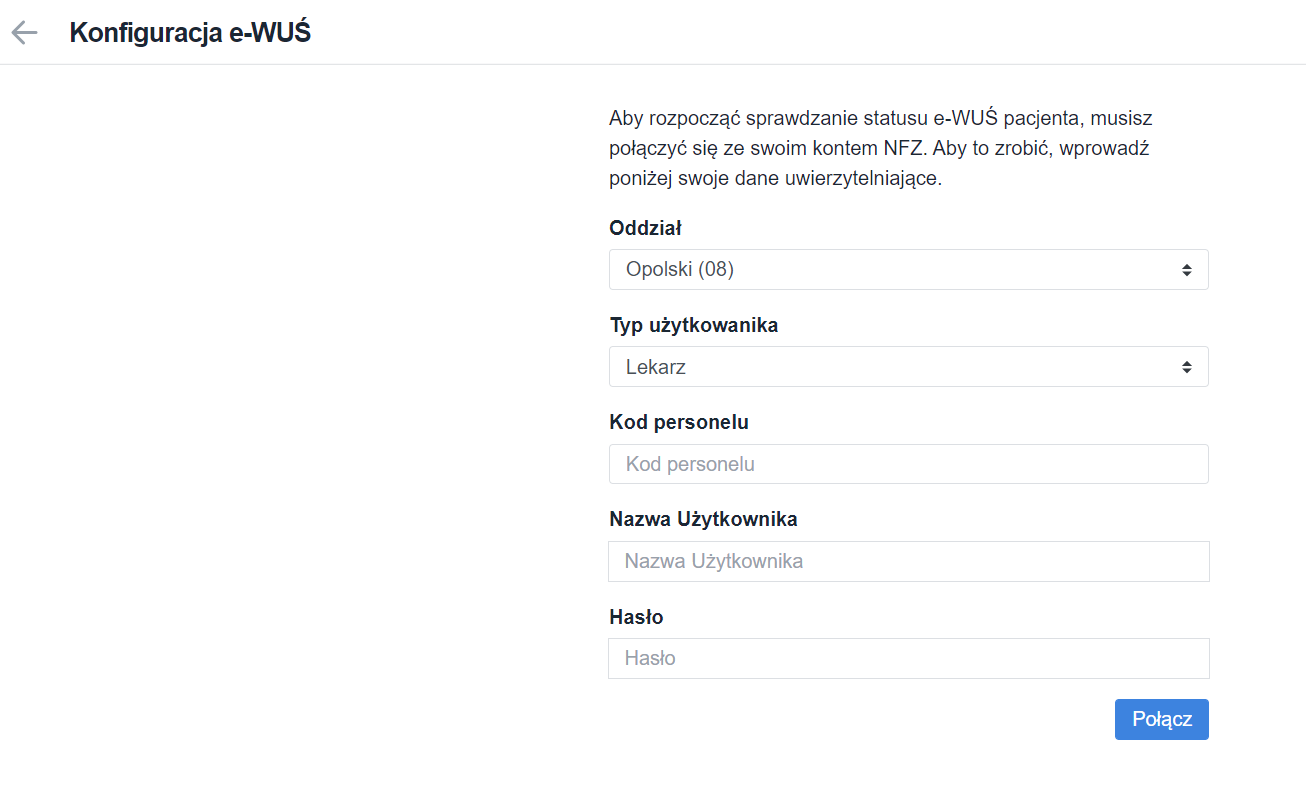This screenshot has width=1306, height=785.
Task: Click the stepper arrows beside Lekarz
Action: point(1188,366)
